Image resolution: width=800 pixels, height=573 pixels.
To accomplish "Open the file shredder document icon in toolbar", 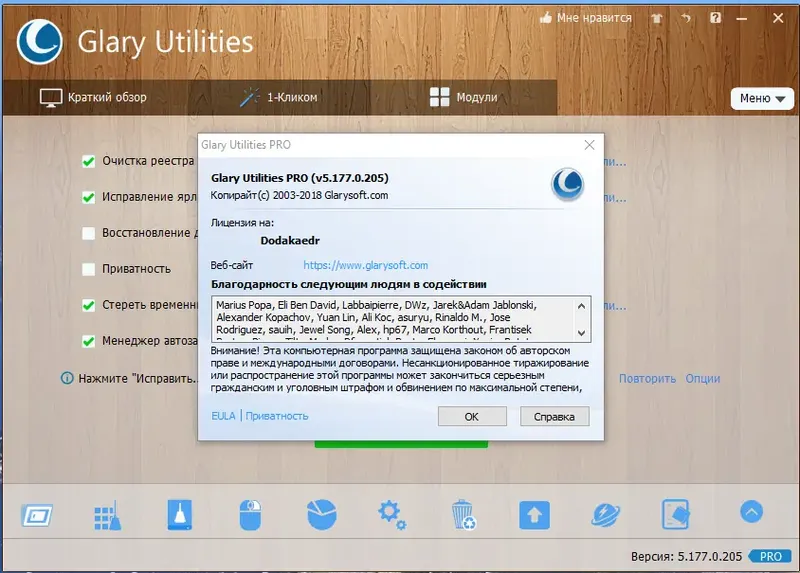I will click(676, 515).
